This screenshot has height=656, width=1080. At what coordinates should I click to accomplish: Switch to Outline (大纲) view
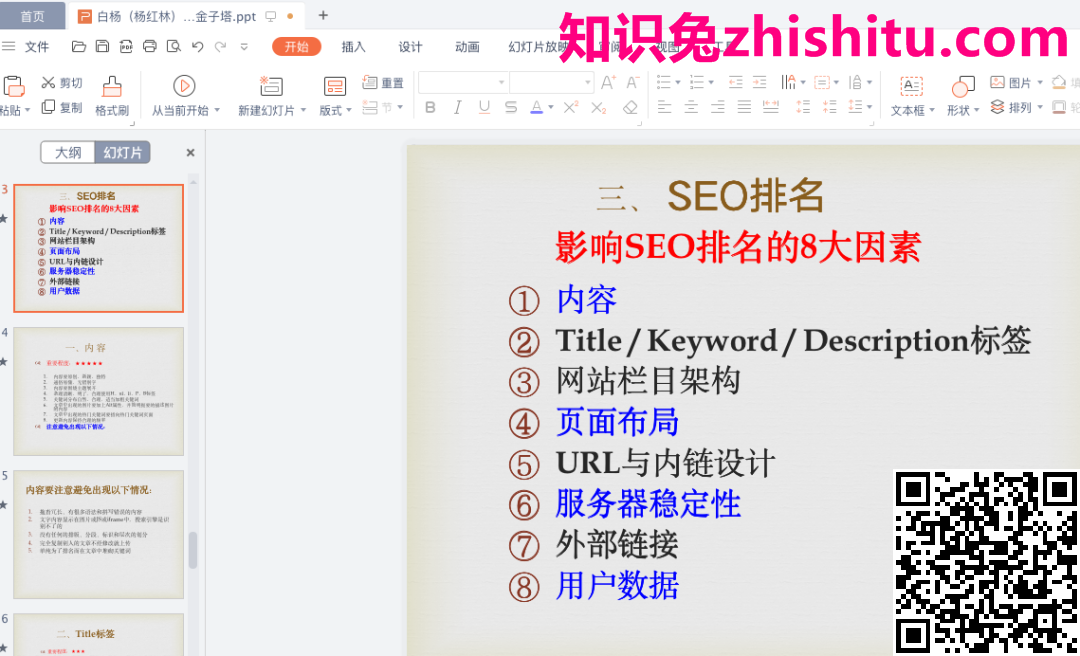tap(68, 153)
